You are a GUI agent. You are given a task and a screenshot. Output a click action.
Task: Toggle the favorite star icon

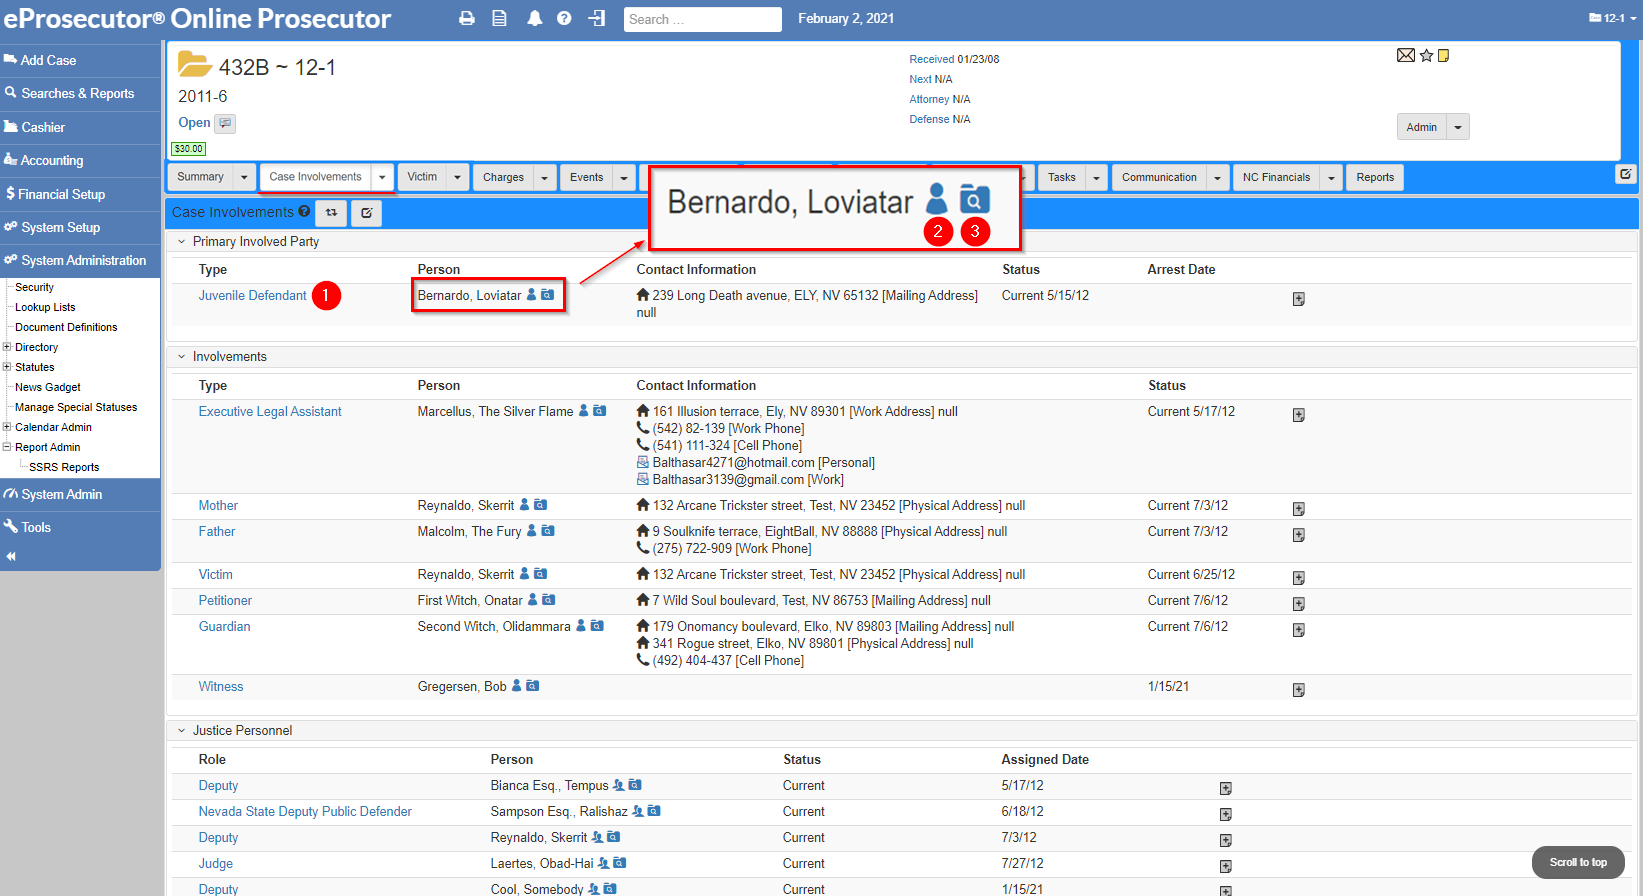(x=1427, y=55)
